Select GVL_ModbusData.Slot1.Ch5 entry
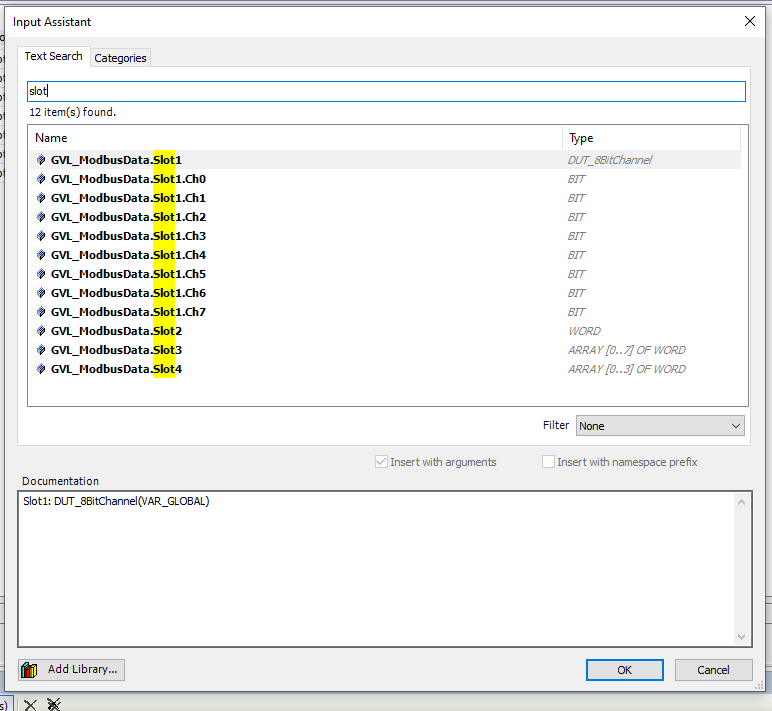The width and height of the screenshot is (772, 711). [x=385, y=274]
